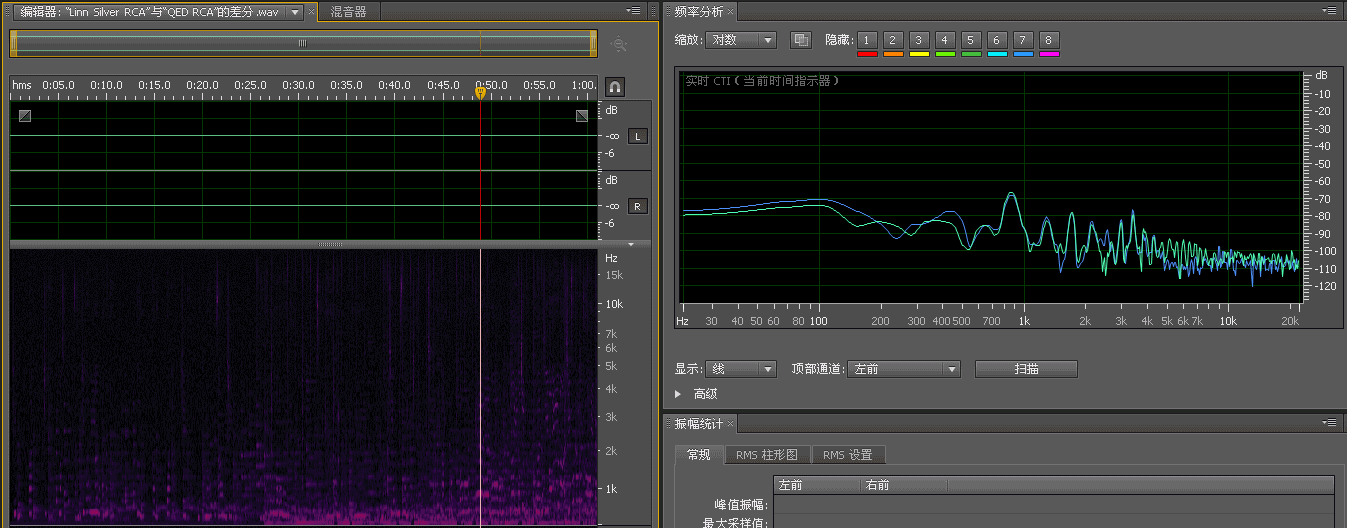Screen dimensions: 1347x528
Task: Toggle the left channel L button
Action: coord(637,136)
